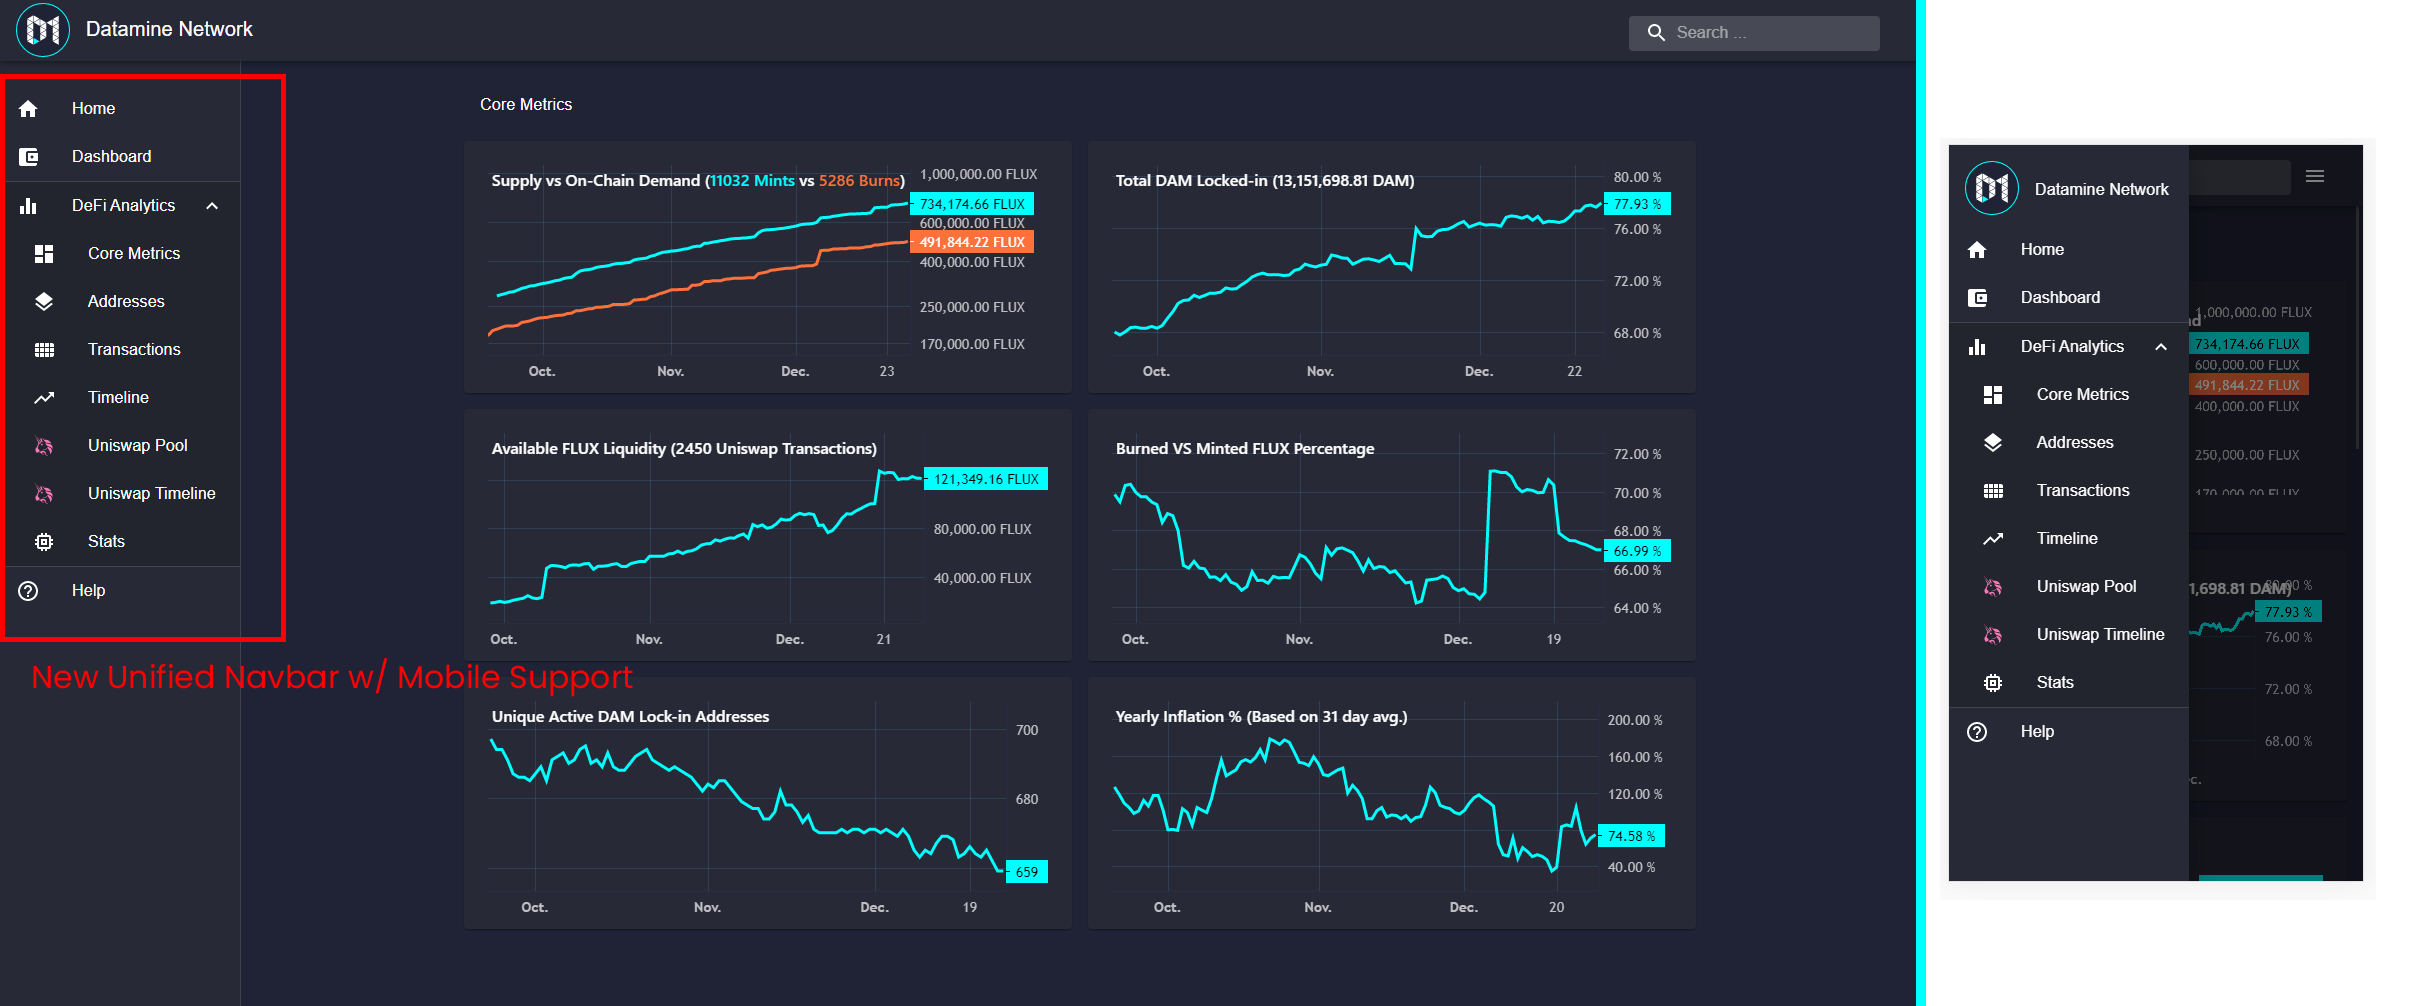Click the Core Metrics grid icon in the desktop sidebar

[x=44, y=254]
